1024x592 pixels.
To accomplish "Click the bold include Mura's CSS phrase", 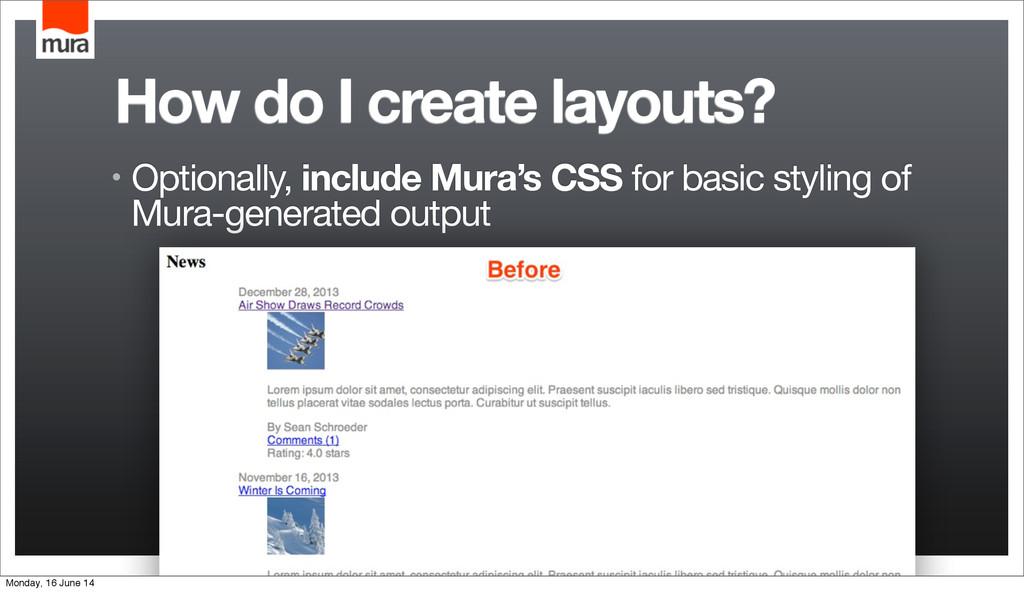I will coord(462,178).
